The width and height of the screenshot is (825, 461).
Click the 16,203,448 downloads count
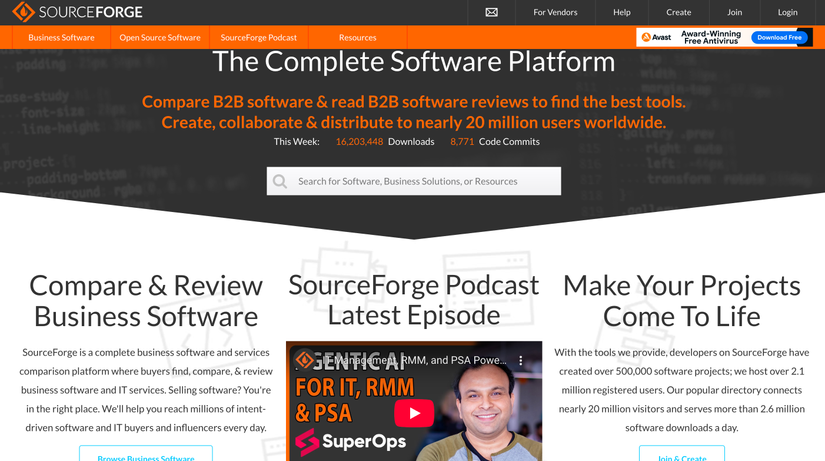click(359, 142)
